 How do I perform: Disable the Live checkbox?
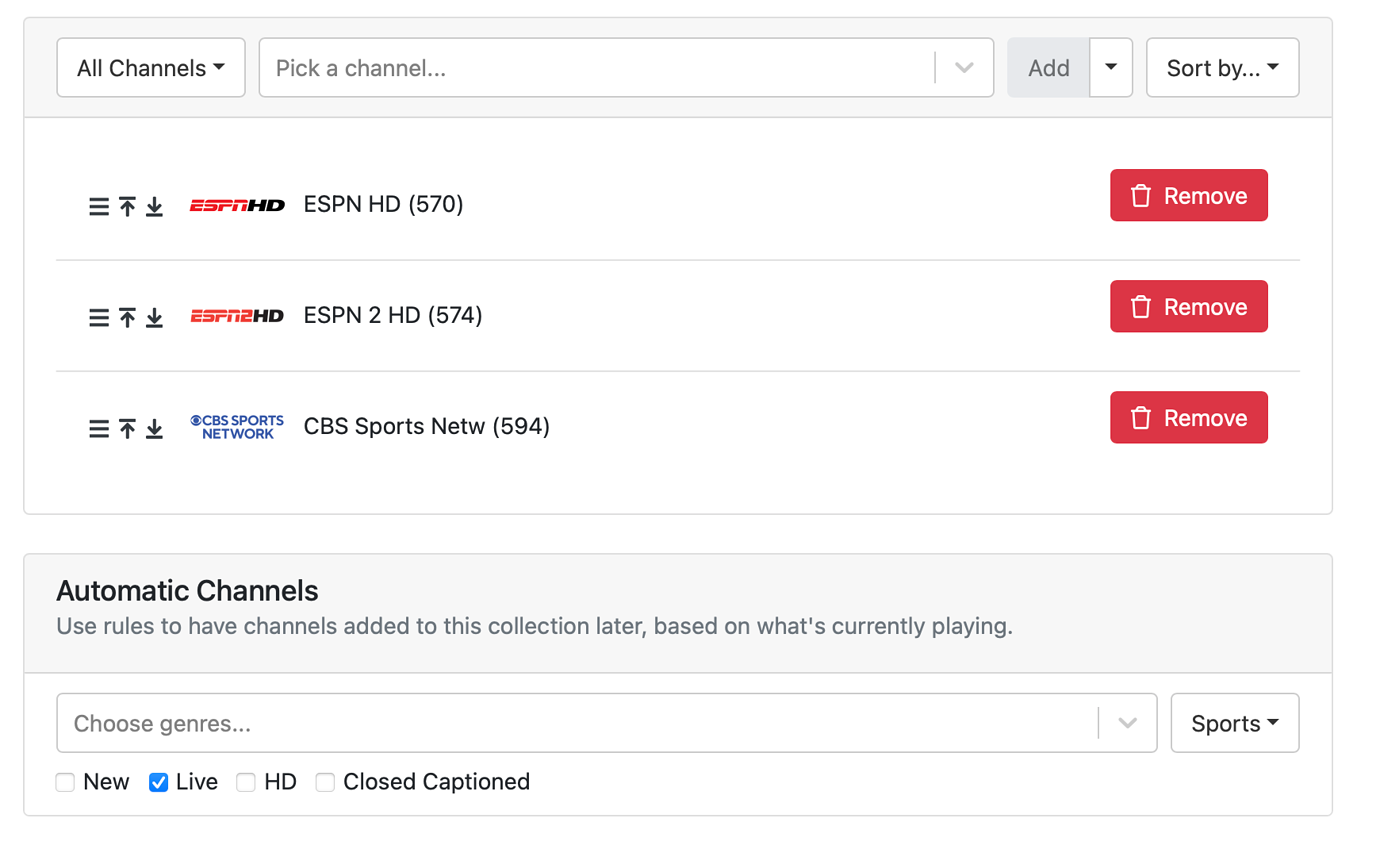pyautogui.click(x=157, y=782)
